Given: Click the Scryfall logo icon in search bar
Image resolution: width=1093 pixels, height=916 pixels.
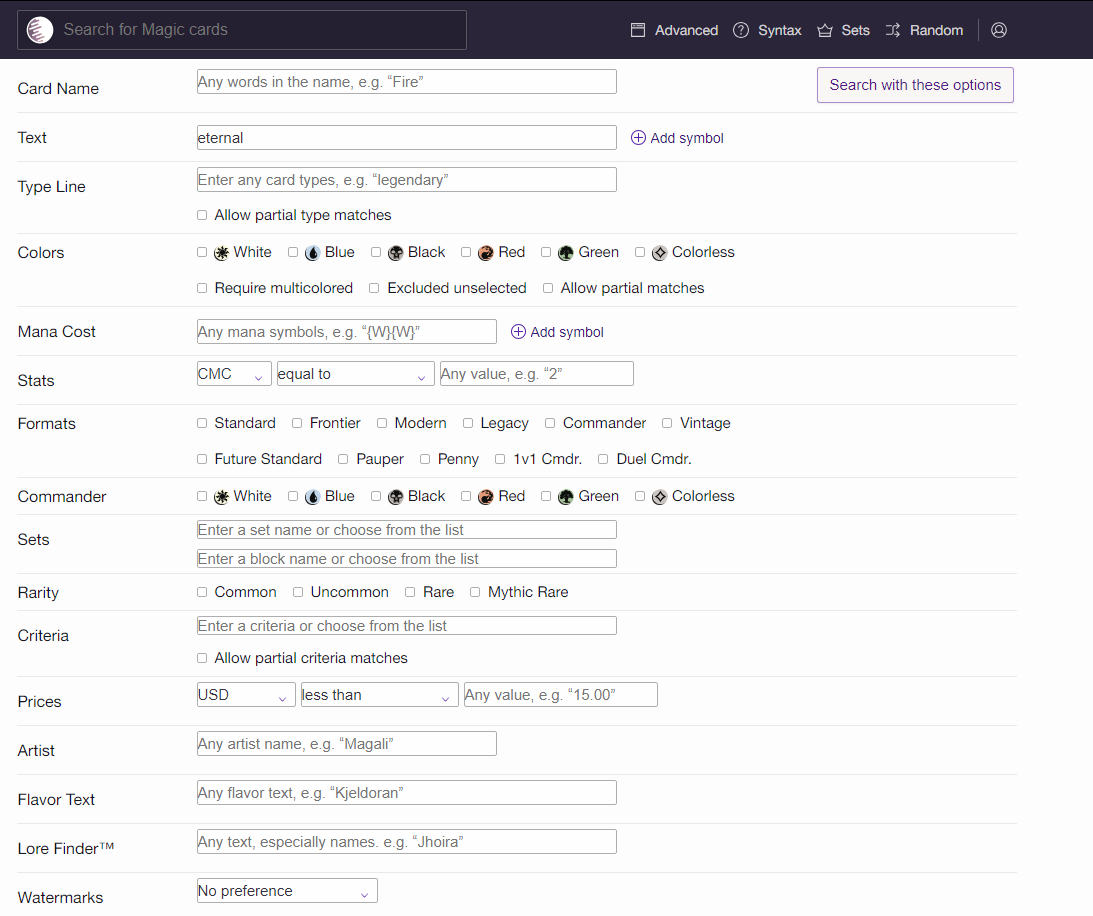Looking at the screenshot, I should (40, 30).
